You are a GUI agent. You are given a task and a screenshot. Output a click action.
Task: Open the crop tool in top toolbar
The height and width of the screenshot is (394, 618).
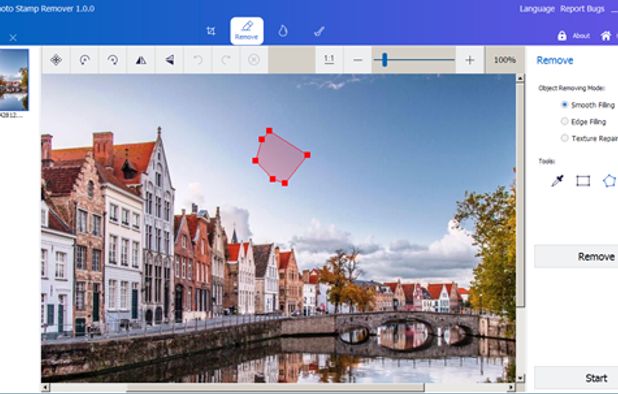[211, 31]
